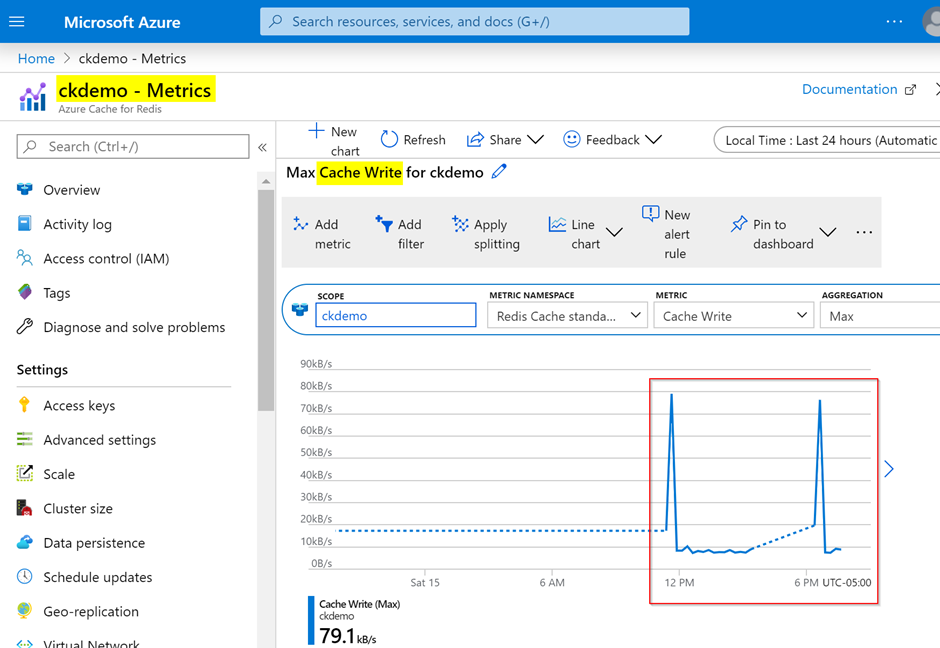
Task: Click the Microsoft Azure brand title
Action: point(122,22)
